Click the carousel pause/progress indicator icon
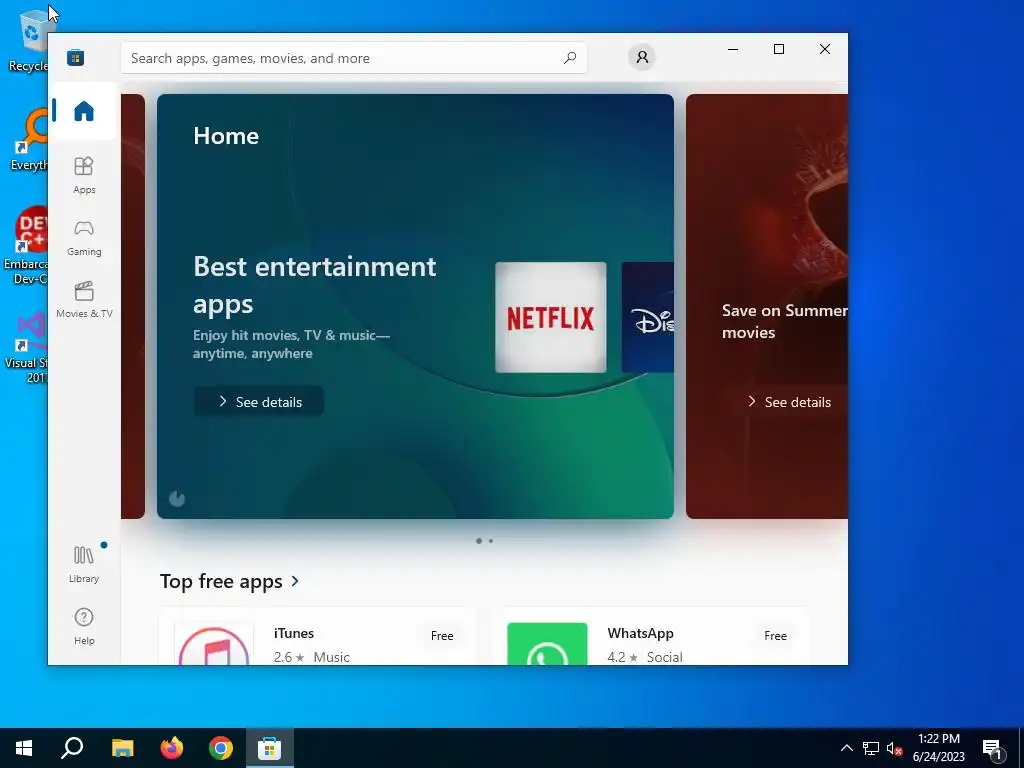The image size is (1024, 768). coord(177,499)
